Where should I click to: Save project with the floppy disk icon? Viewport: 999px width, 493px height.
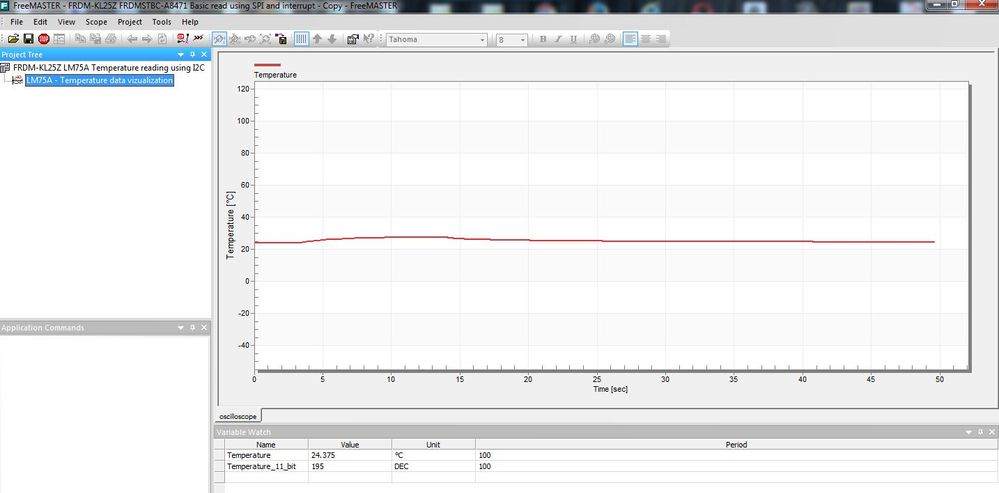click(29, 39)
